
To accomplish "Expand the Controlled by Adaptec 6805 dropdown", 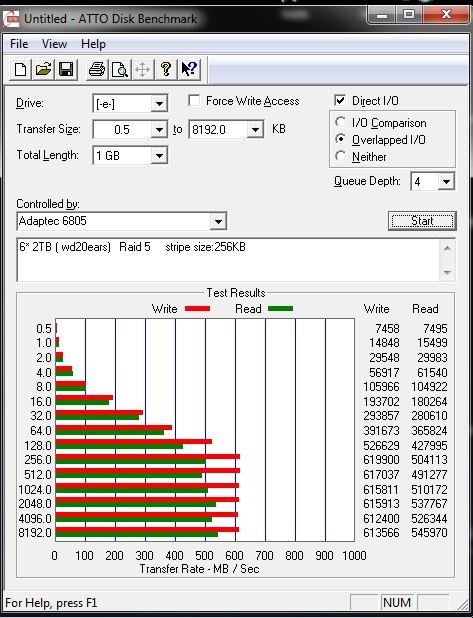I will 218,221.
